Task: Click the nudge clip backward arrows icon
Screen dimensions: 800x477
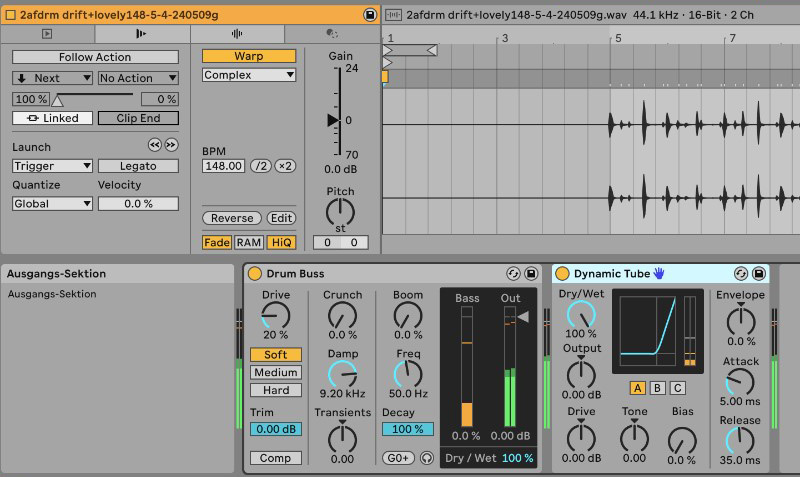Action: pyautogui.click(x=154, y=146)
